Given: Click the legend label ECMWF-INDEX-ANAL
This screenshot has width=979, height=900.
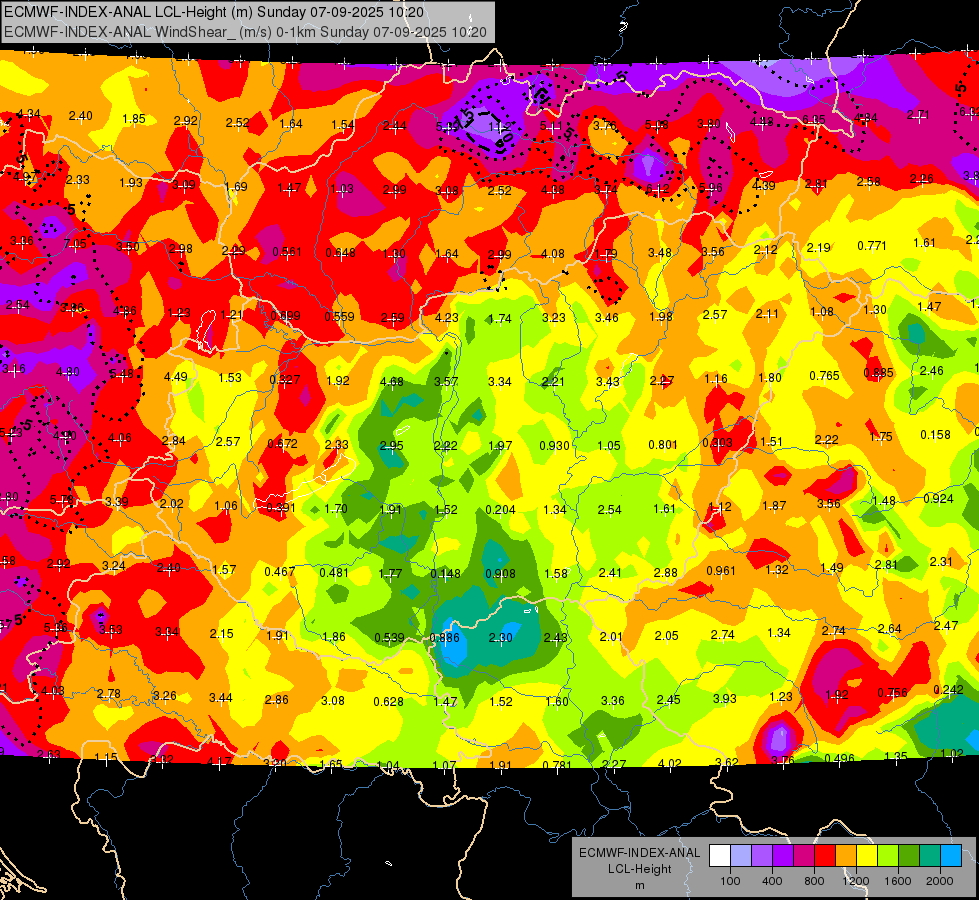Looking at the screenshot, I should point(639,853).
